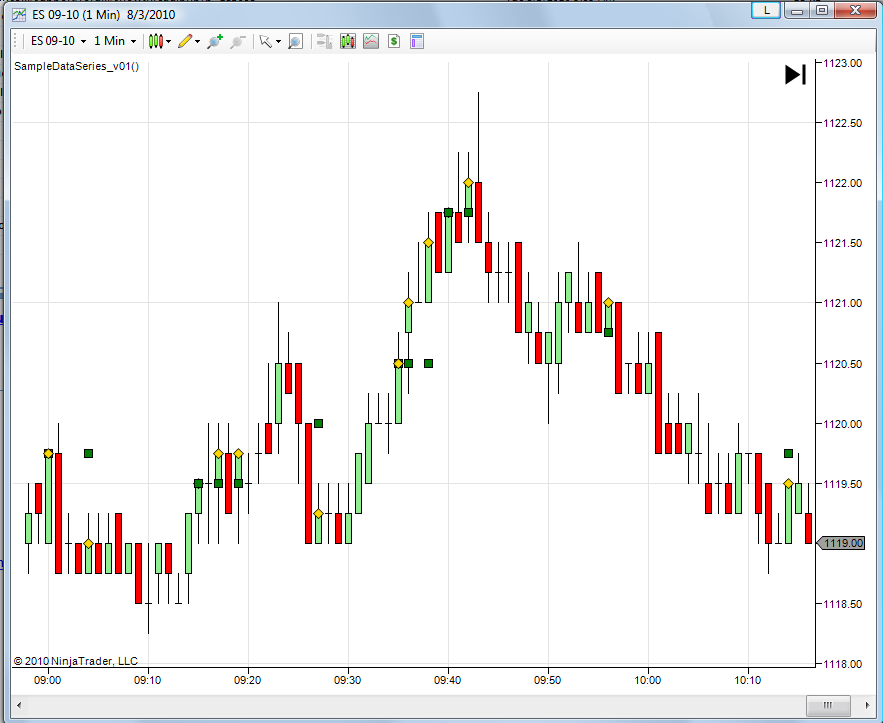Click the 1118.00 price axis label
The image size is (883, 723).
click(842, 664)
